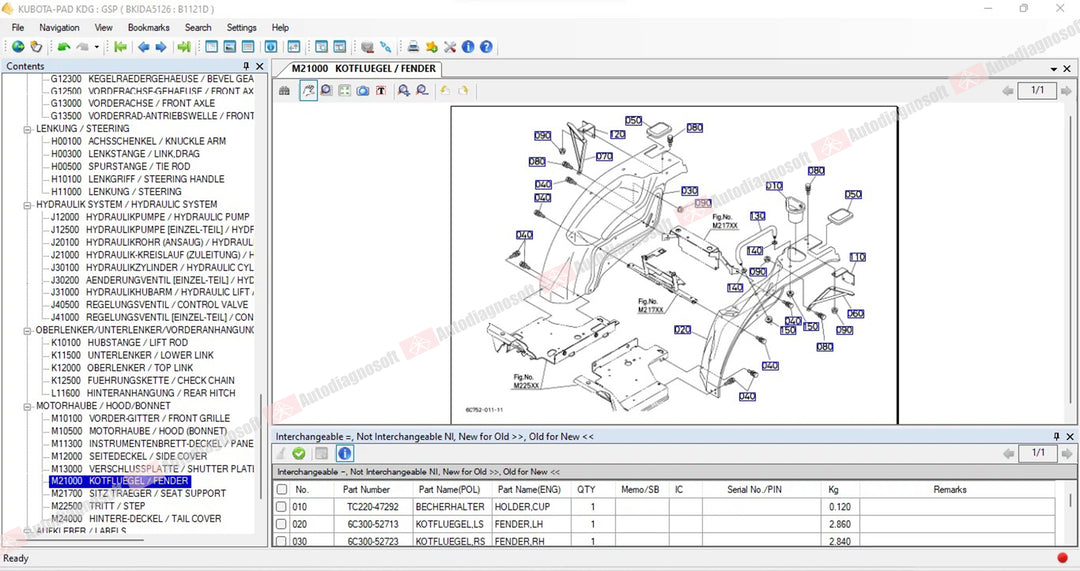The height and width of the screenshot is (571, 1080).
Task: Select the hand pan tool in illustration toolbar
Action: tap(309, 91)
